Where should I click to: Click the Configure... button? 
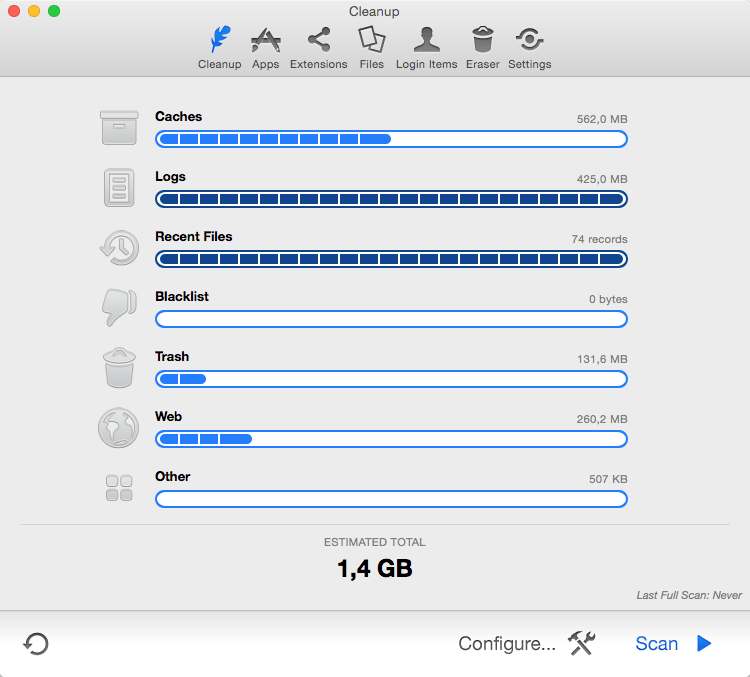click(x=527, y=644)
